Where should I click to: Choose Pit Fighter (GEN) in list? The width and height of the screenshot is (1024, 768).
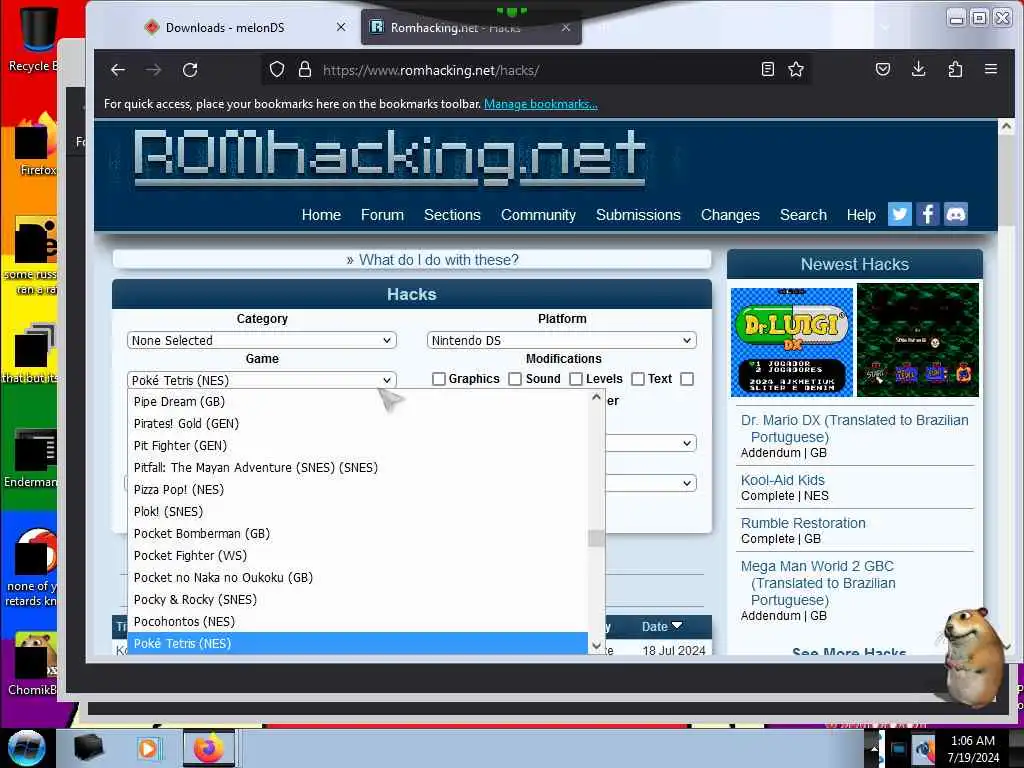[x=358, y=445]
